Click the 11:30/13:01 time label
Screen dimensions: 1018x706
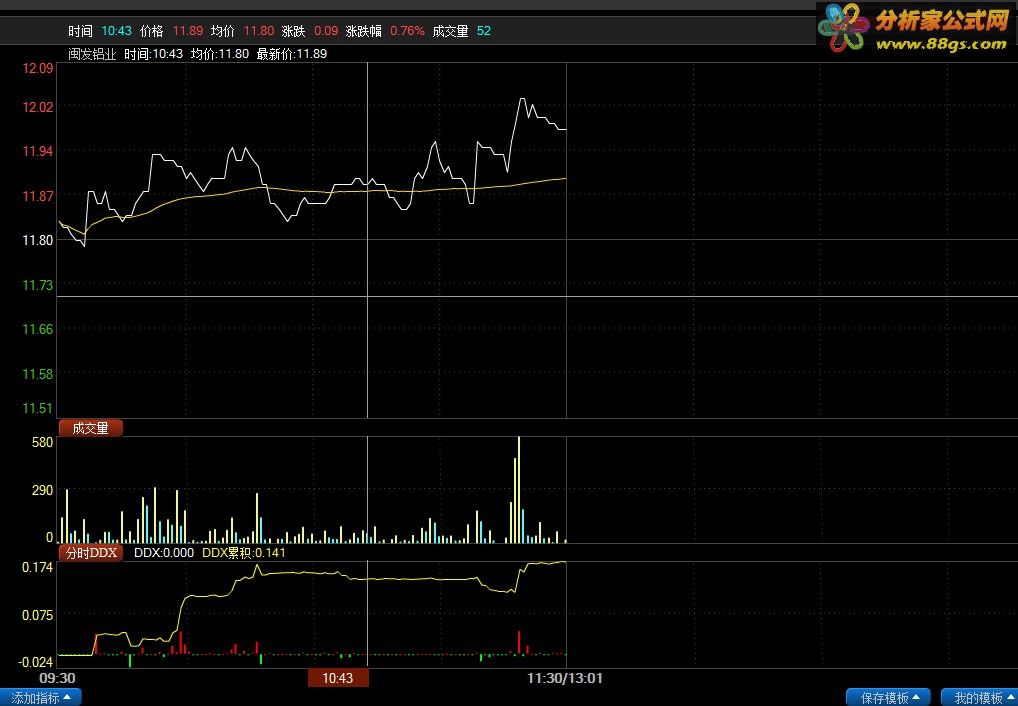565,678
